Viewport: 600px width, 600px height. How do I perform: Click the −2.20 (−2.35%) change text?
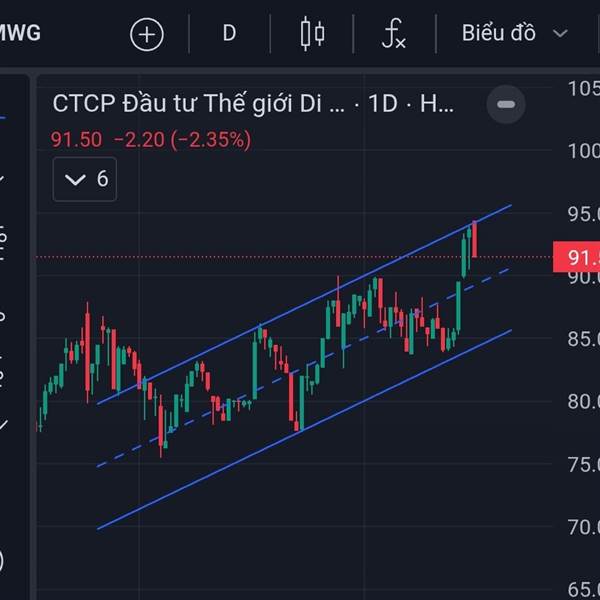(181, 140)
